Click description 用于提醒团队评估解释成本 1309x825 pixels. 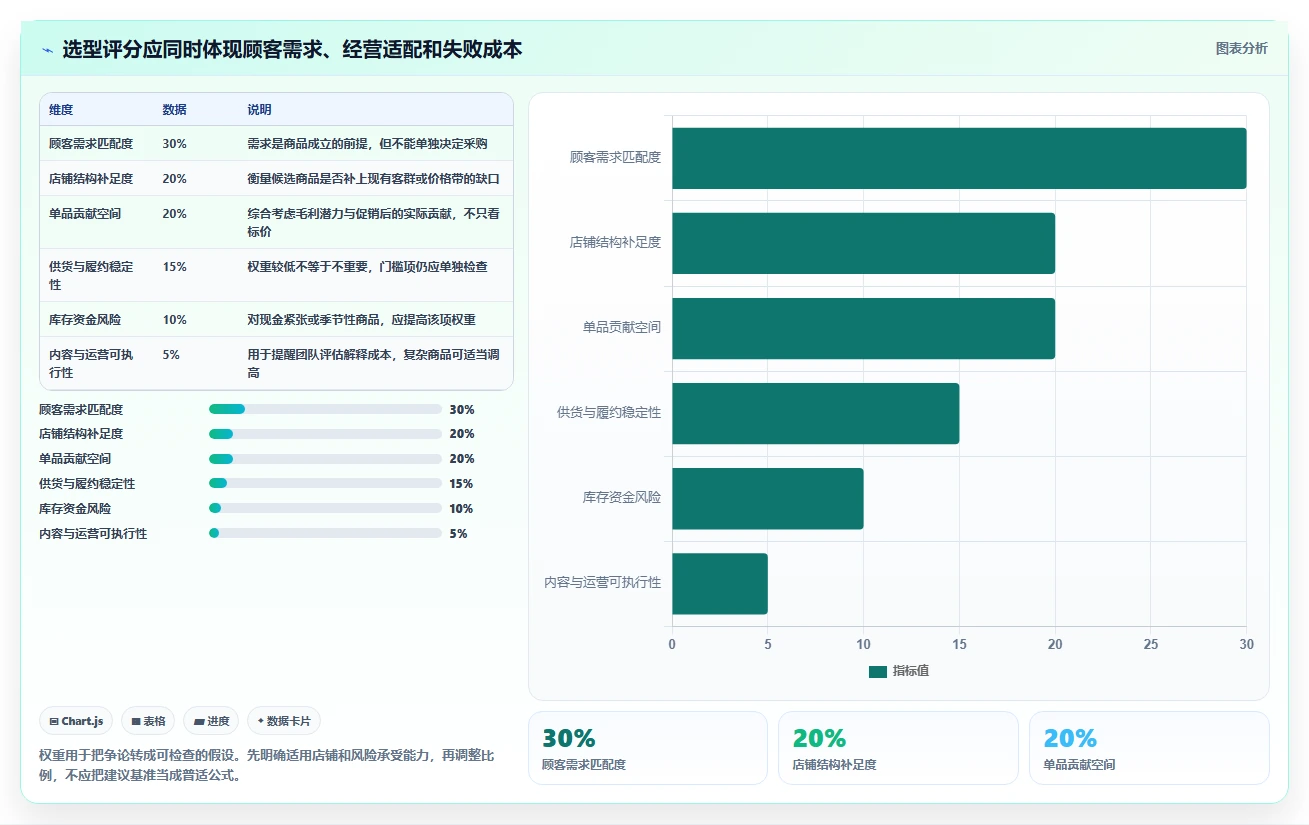[x=373, y=363]
